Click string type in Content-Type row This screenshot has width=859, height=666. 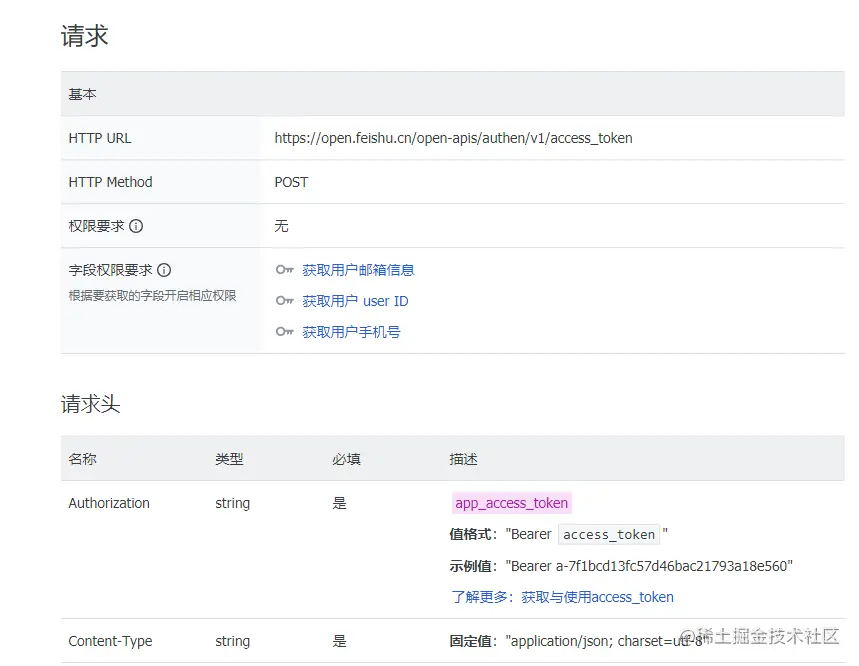click(232, 641)
